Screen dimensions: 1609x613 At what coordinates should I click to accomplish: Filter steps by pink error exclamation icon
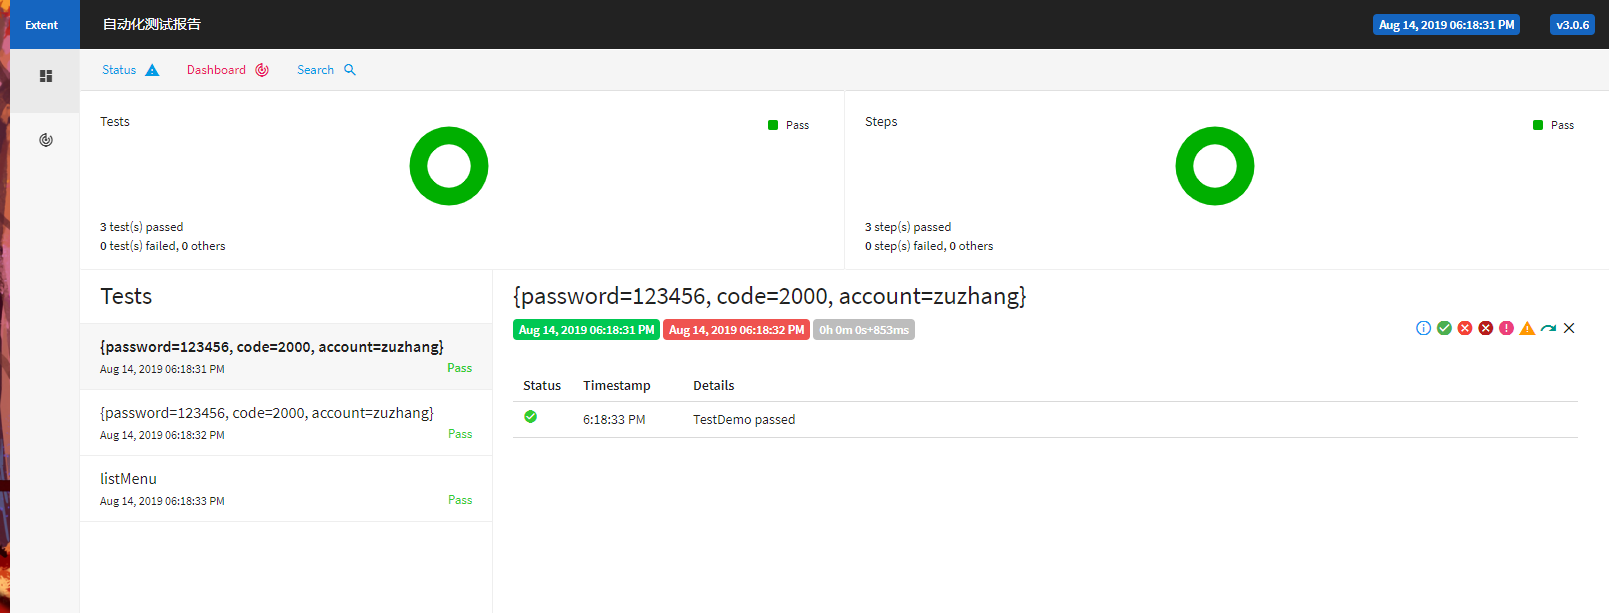pos(1506,328)
